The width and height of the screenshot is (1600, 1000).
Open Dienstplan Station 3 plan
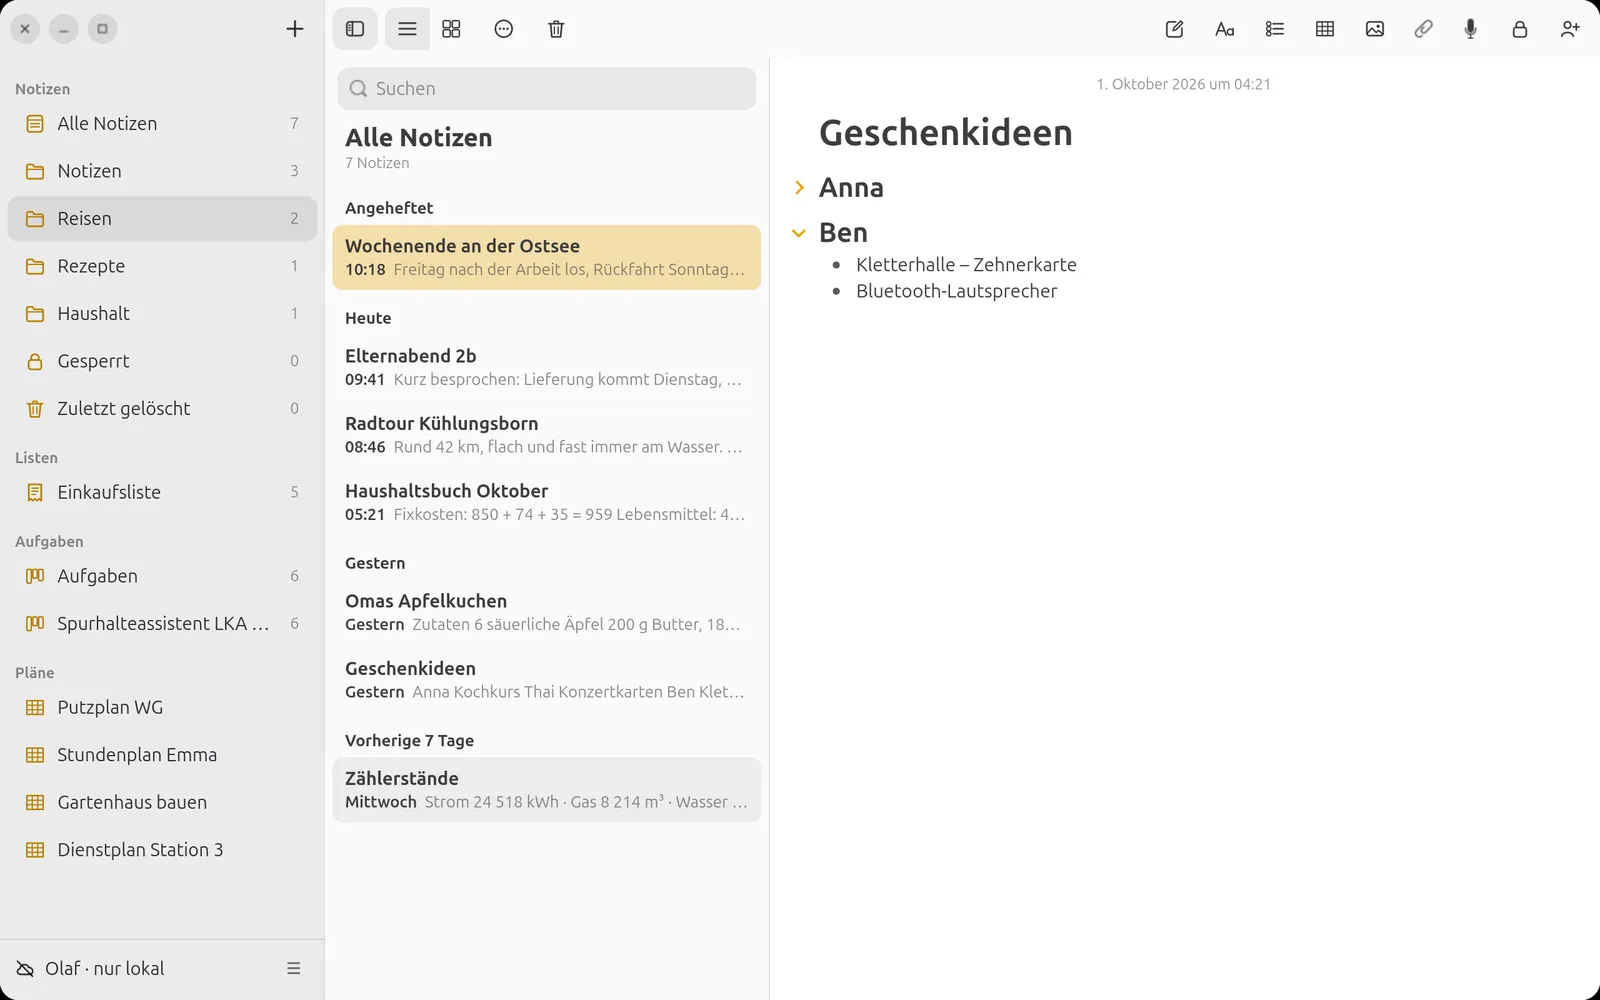coord(162,850)
